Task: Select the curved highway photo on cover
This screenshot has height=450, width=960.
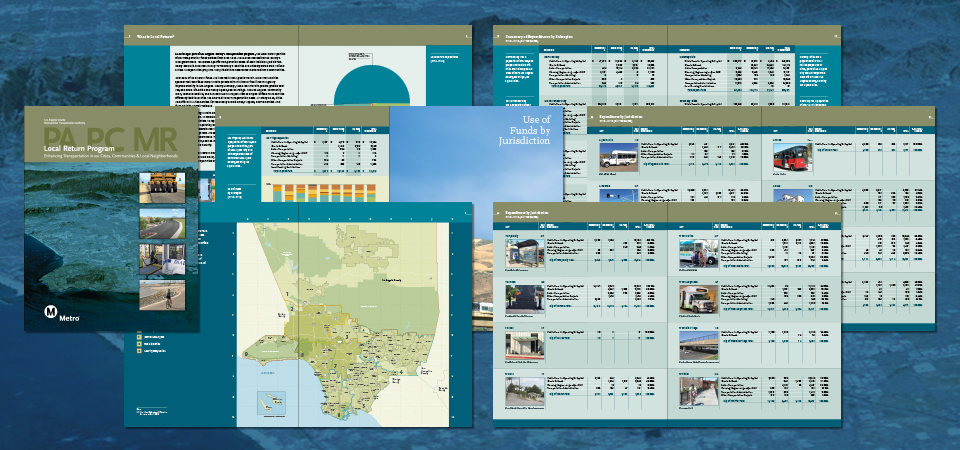Action: [x=161, y=222]
